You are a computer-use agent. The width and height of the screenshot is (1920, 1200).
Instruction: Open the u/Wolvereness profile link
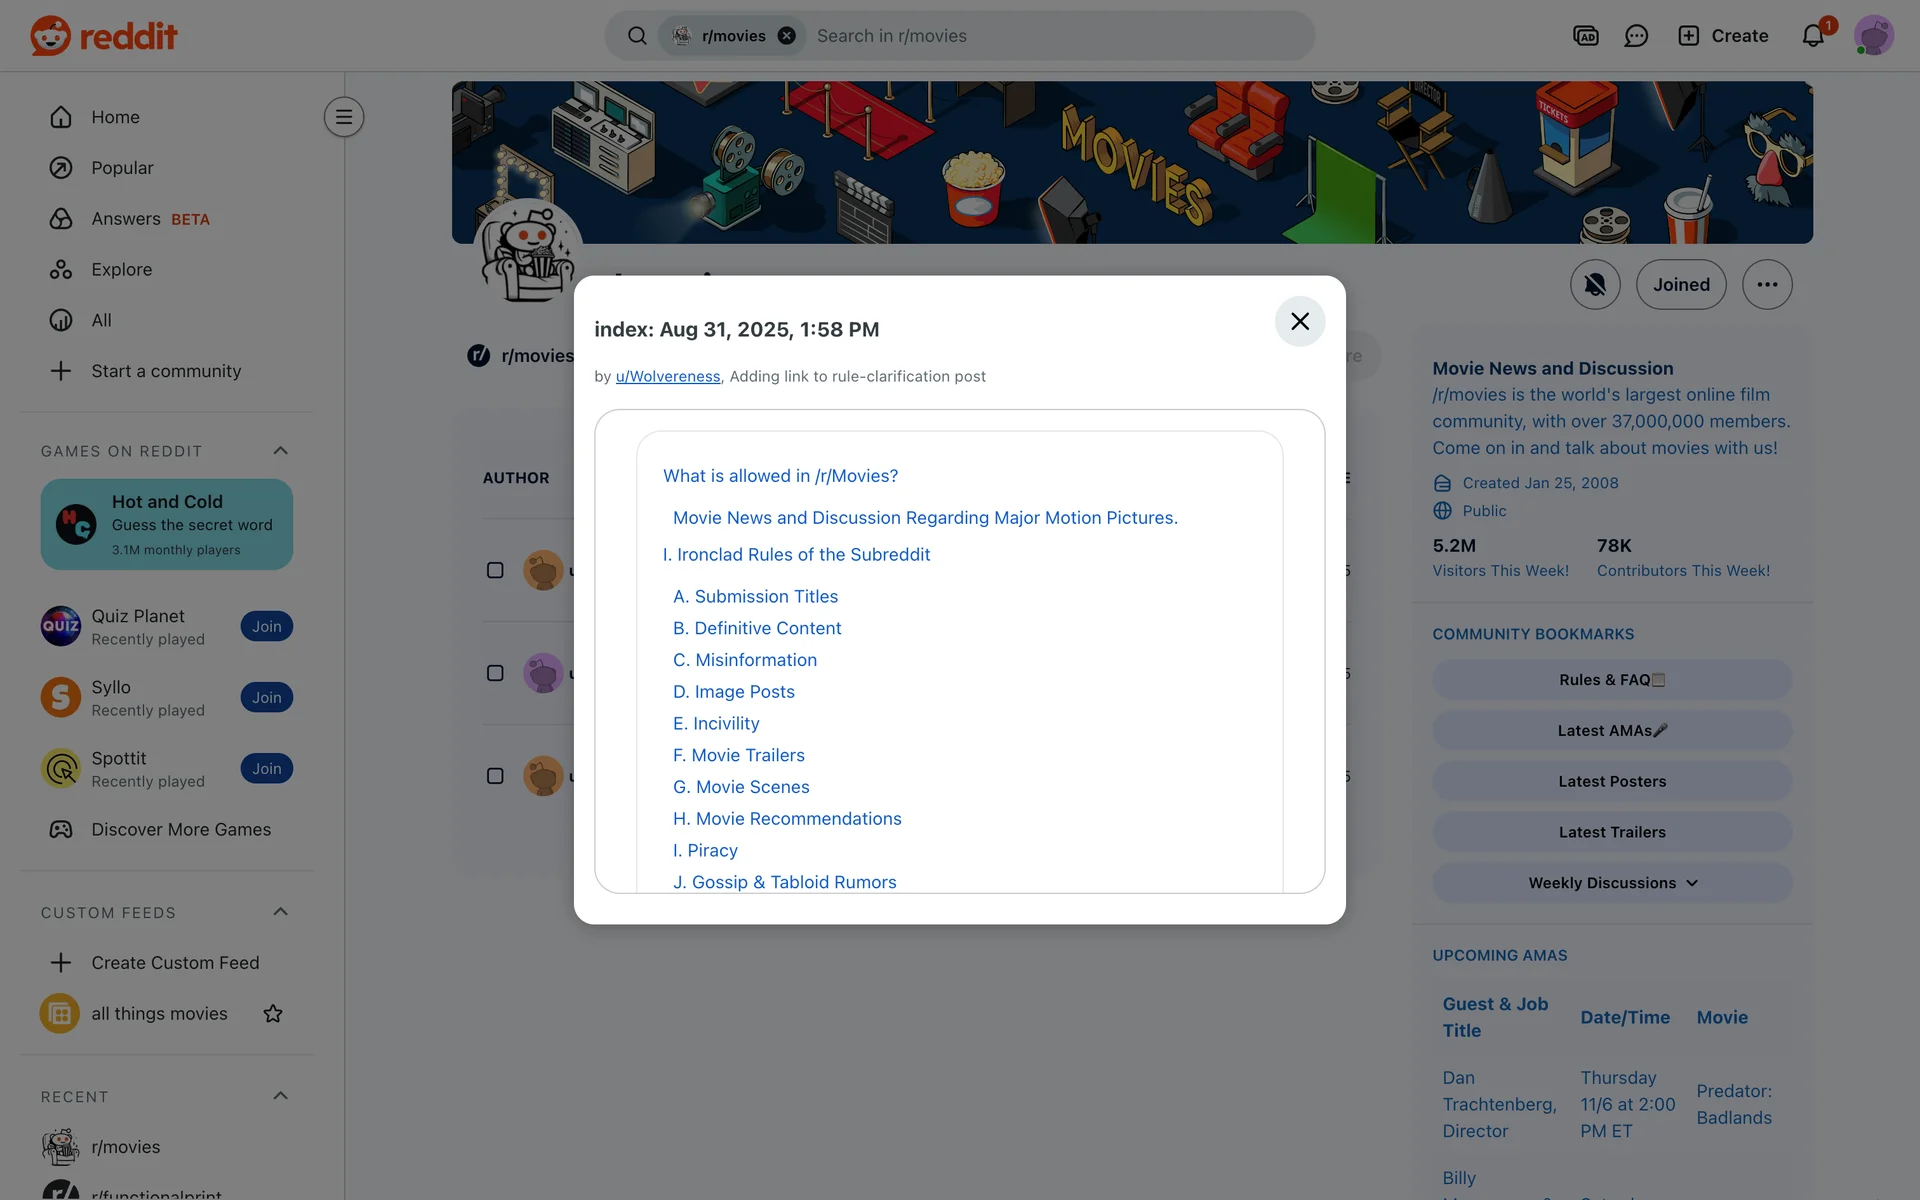667,377
